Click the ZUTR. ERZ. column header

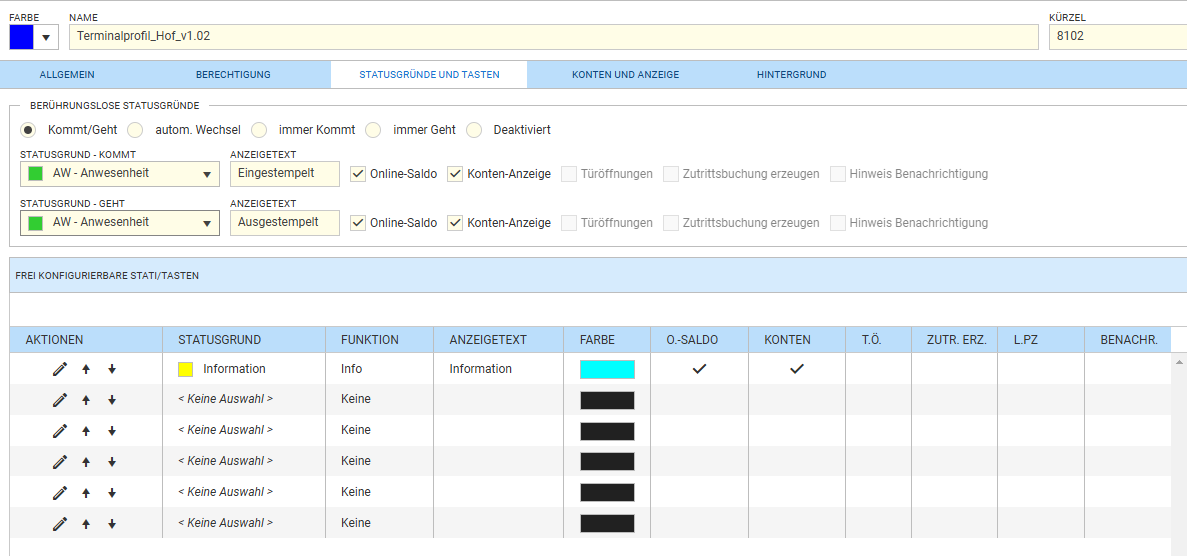(x=956, y=340)
